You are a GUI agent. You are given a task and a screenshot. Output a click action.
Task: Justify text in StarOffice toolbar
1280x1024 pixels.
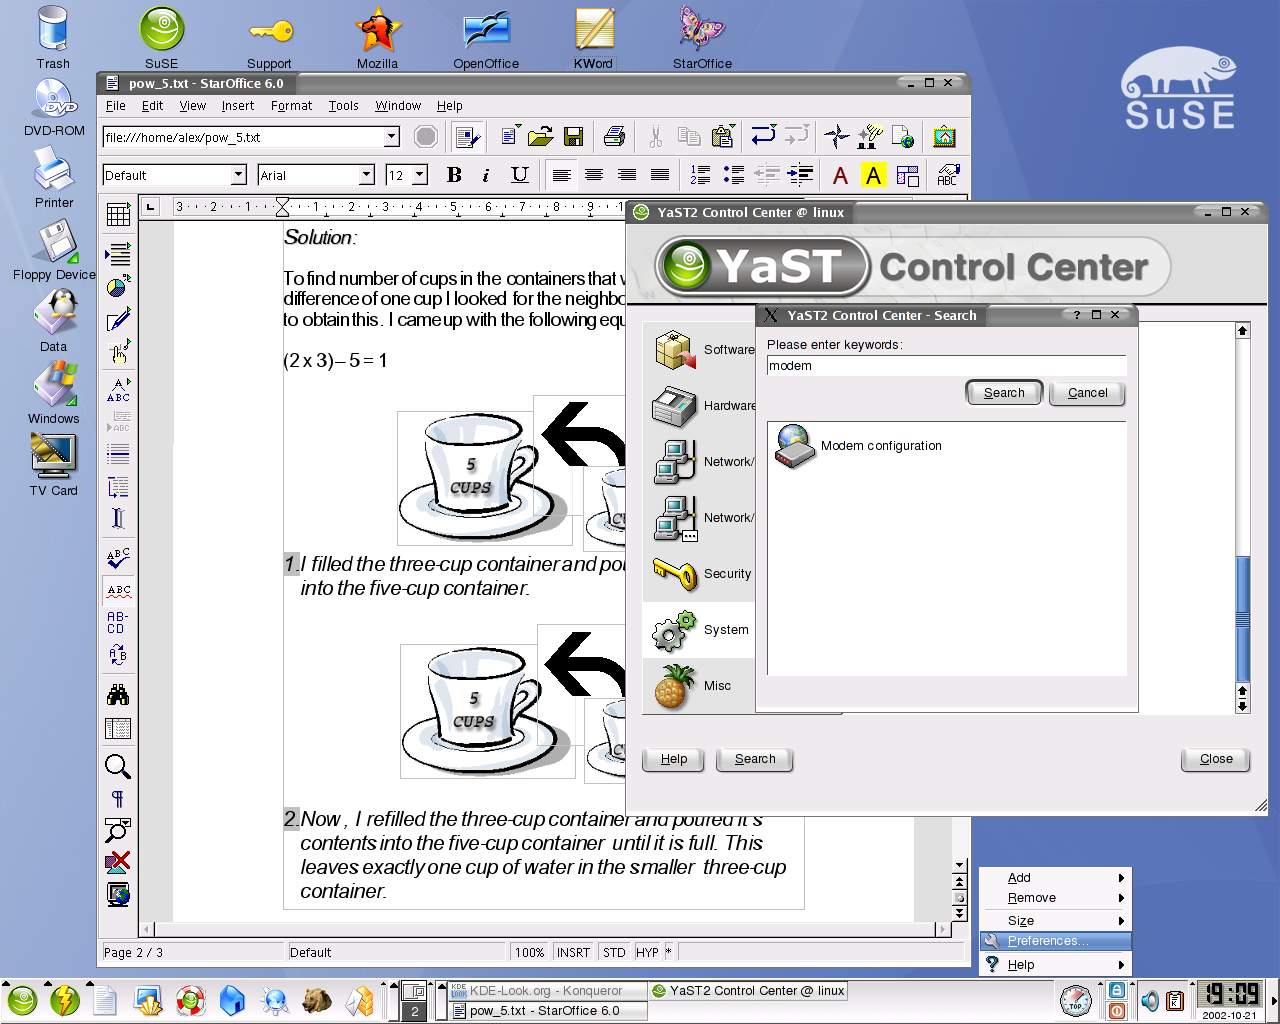click(660, 175)
